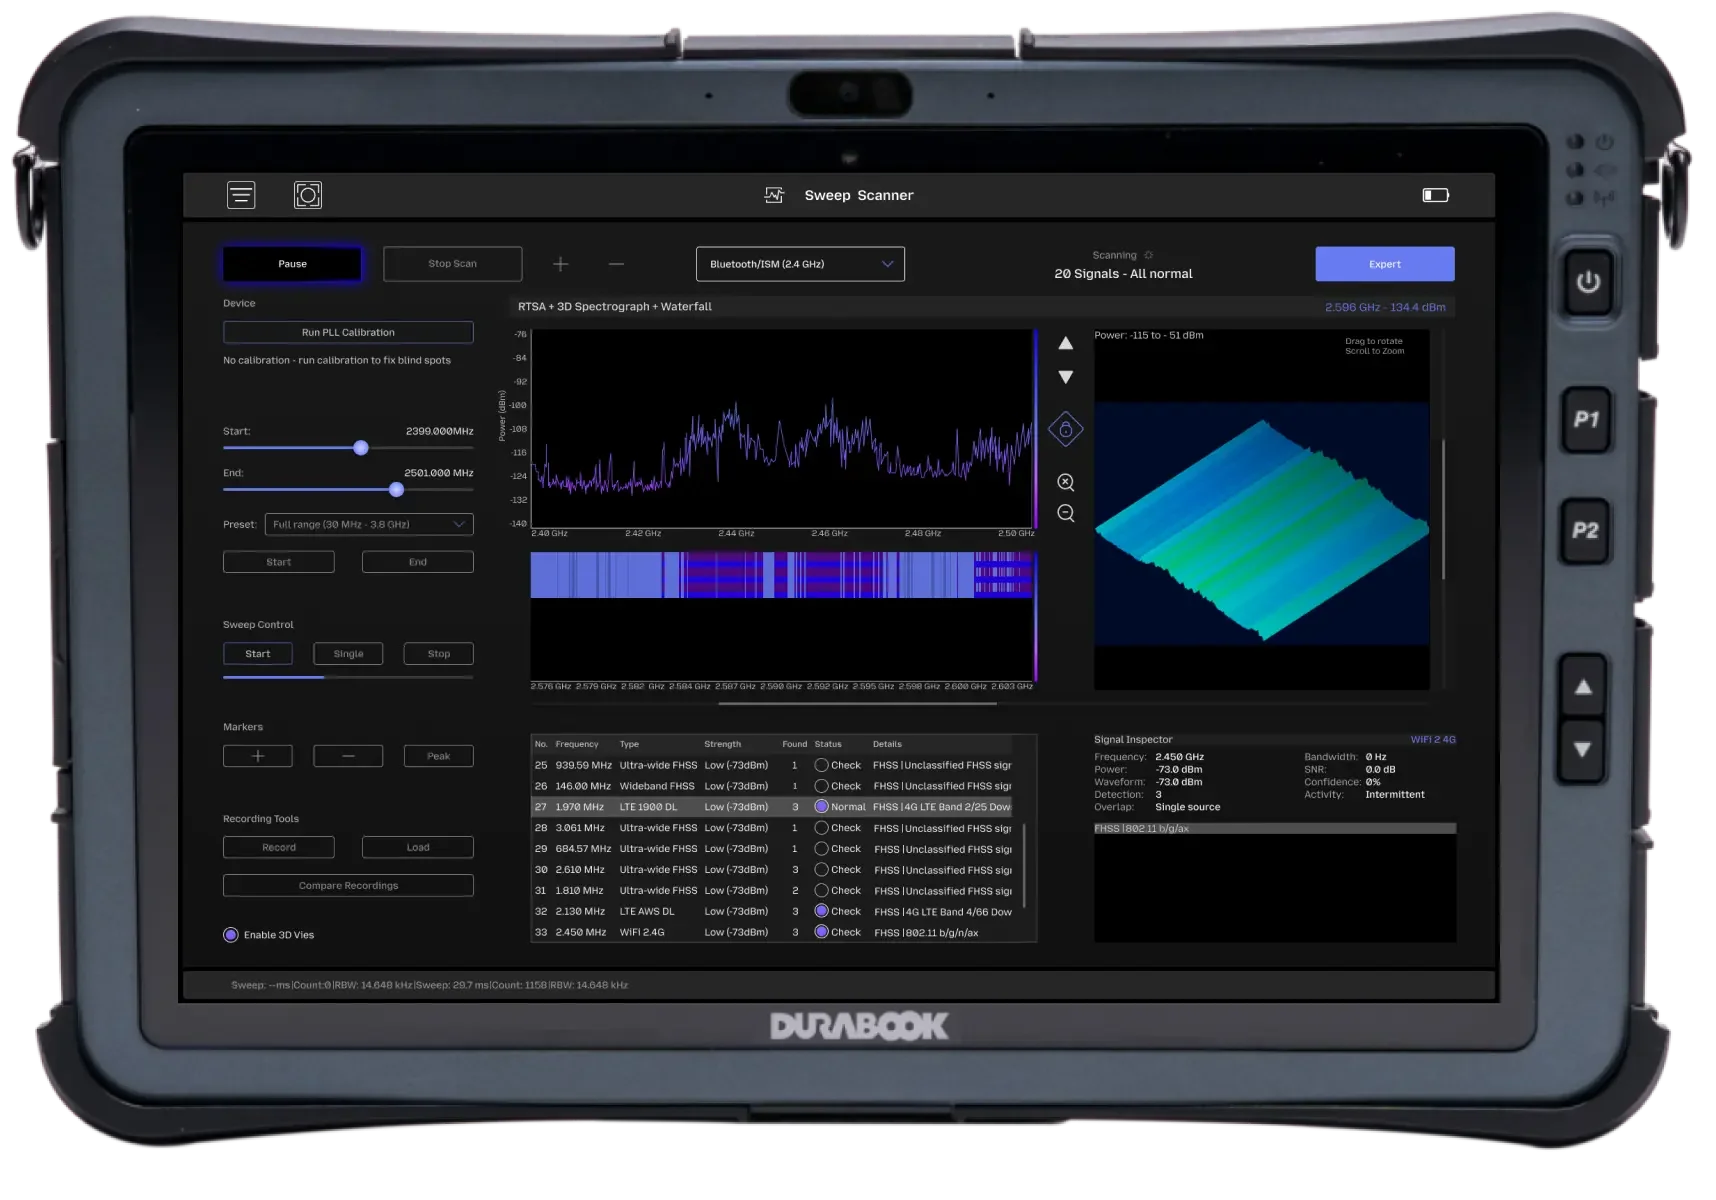Adjust the End frequency slider handle
Viewport: 1716px width, 1200px height.
click(397, 490)
